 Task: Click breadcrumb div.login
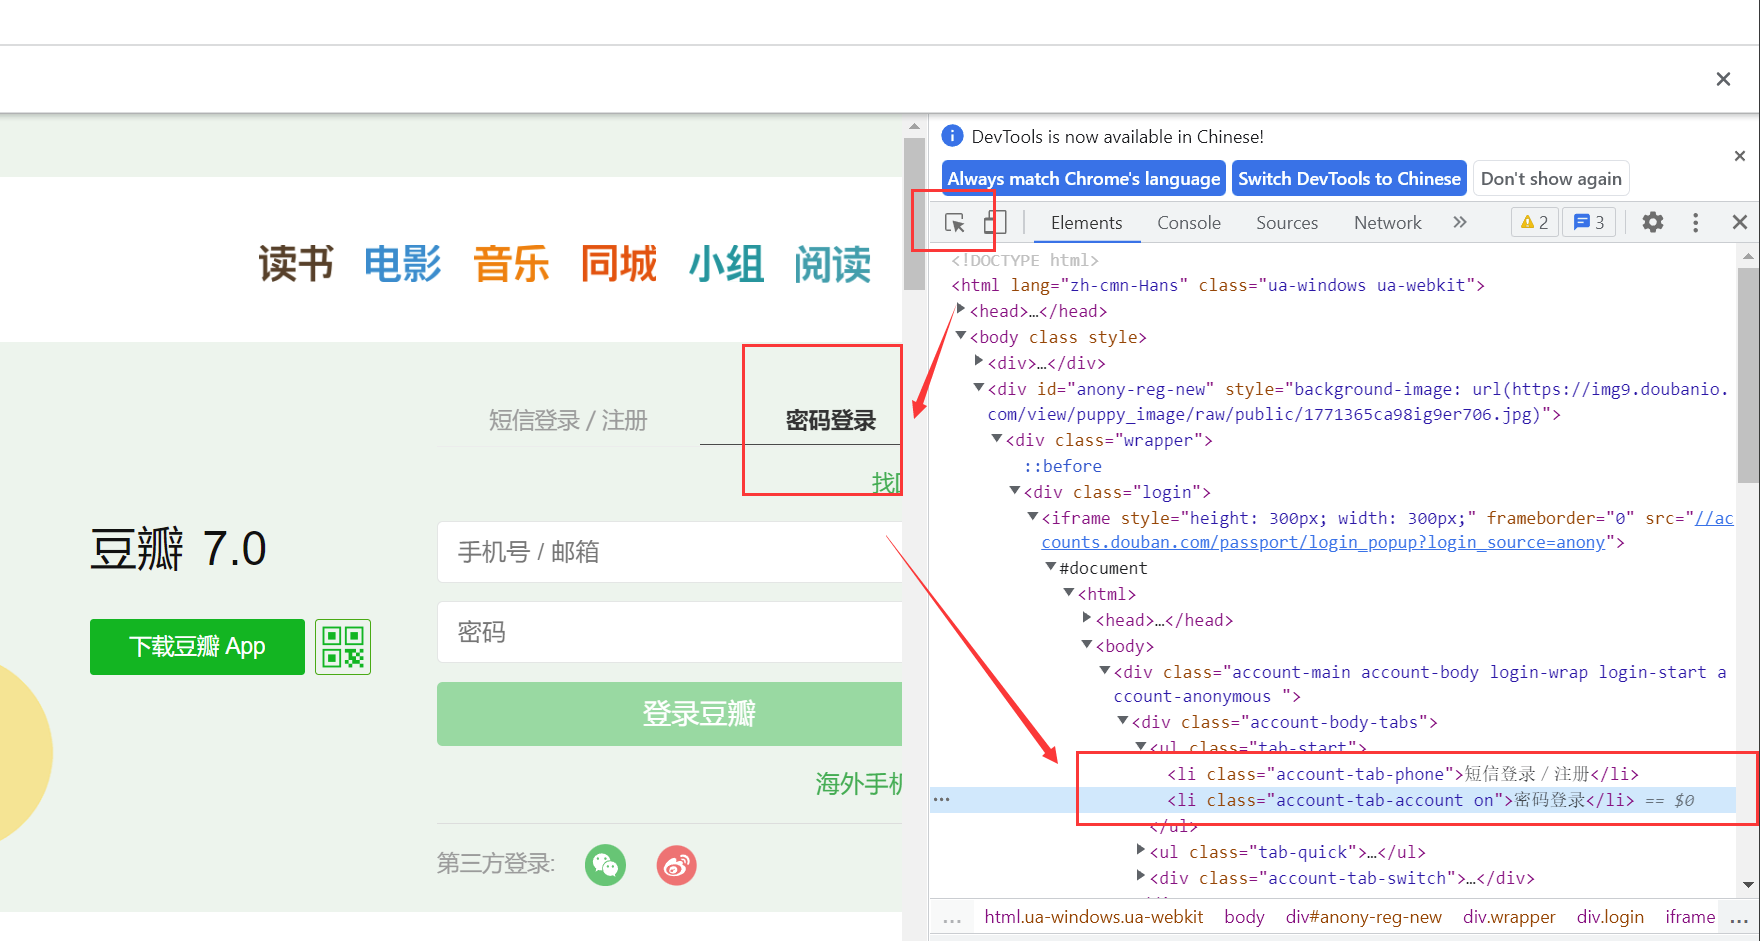(x=1610, y=917)
